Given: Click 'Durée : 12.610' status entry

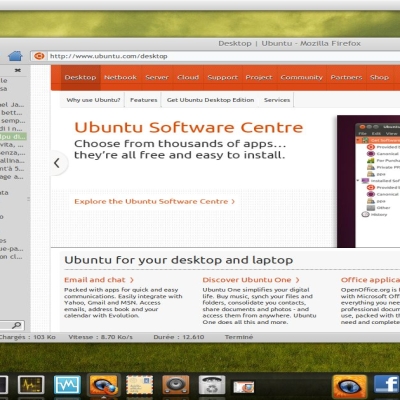Looking at the screenshot, I should click(179, 337).
